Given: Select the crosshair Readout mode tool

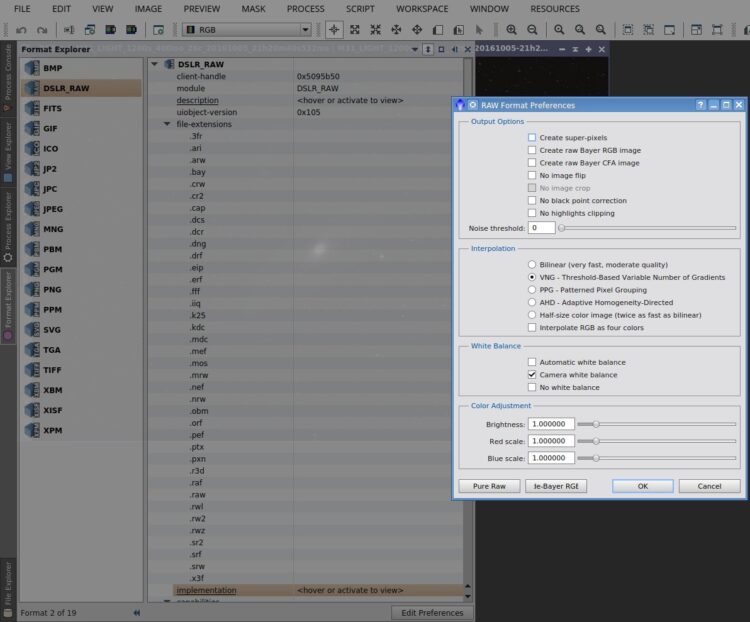Looking at the screenshot, I should tap(334, 30).
